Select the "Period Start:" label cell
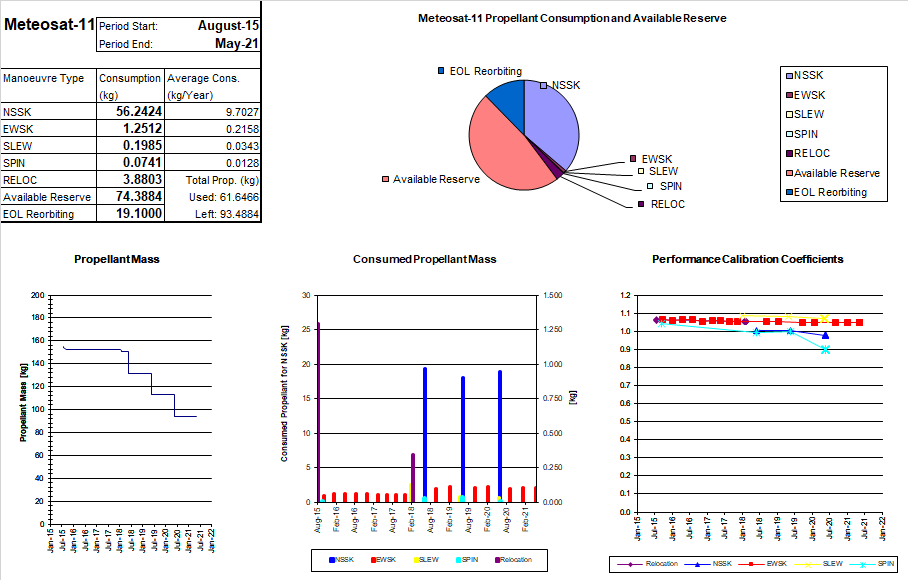Screen dimensions: 908x580 128,26
